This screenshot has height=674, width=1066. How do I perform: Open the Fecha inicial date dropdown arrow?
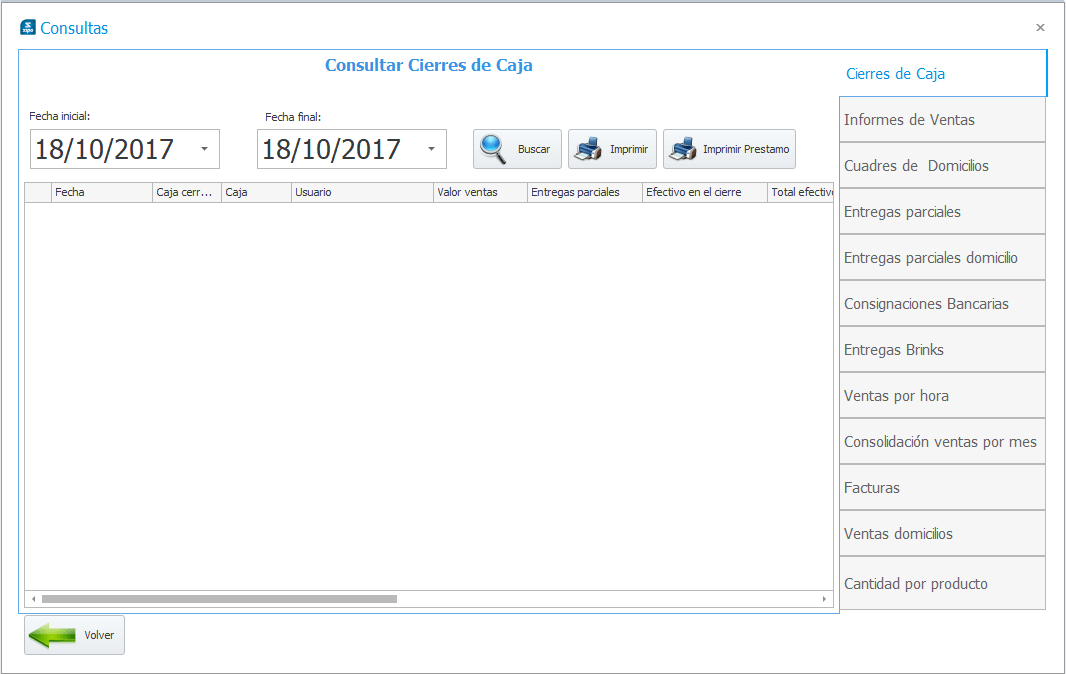coord(205,149)
